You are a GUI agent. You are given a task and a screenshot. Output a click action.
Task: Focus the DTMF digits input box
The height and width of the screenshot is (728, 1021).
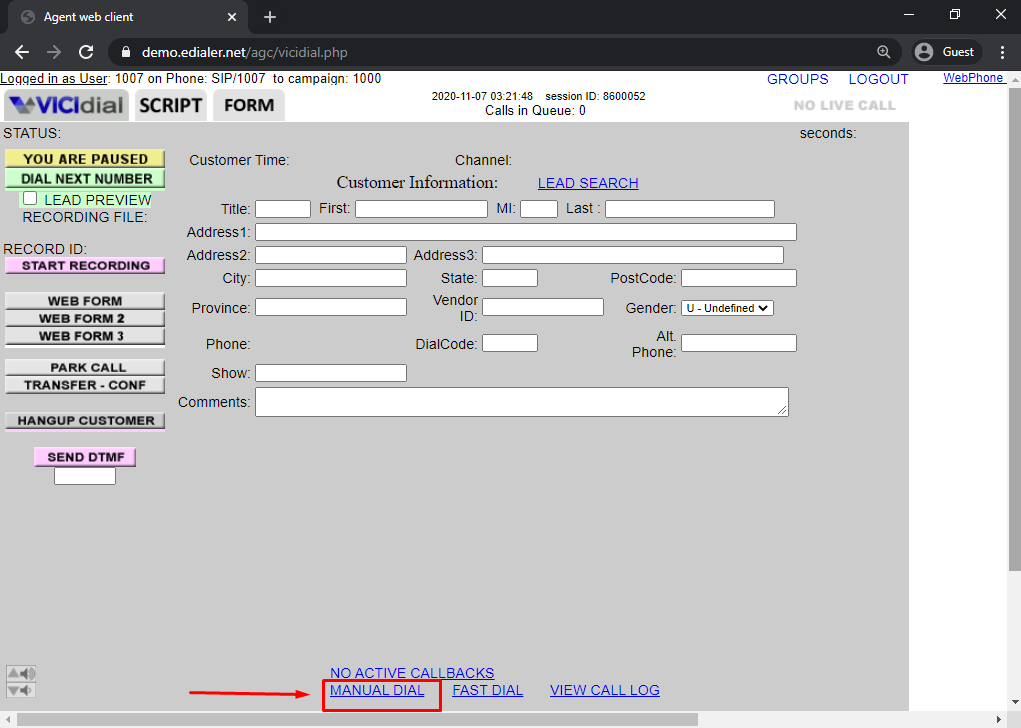tap(85, 477)
